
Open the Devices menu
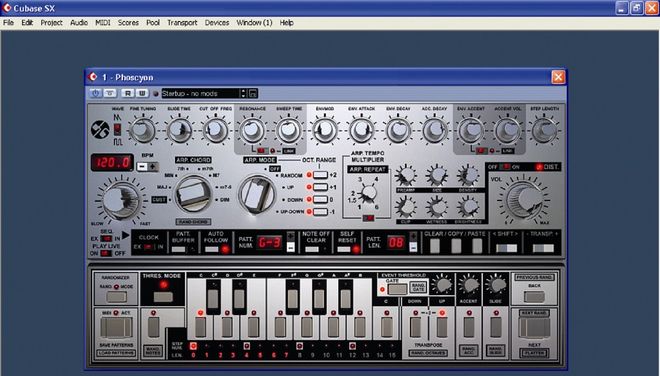pyautogui.click(x=217, y=23)
